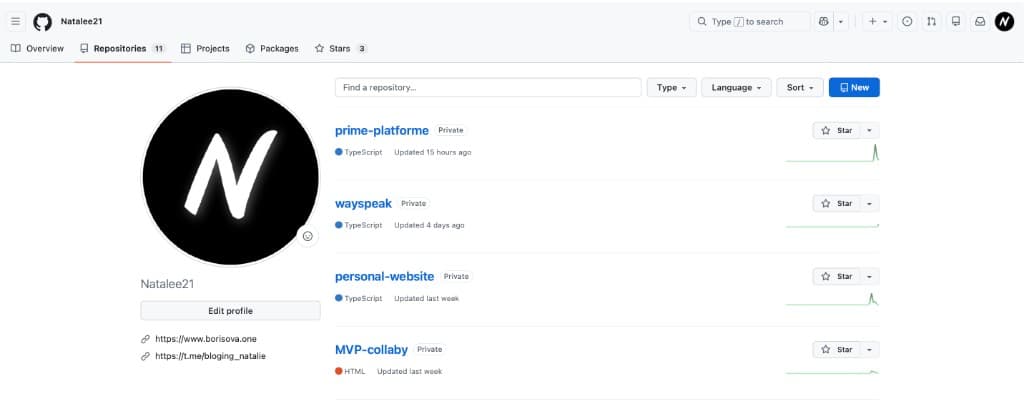Click the link icon beside borisova.one
The width and height of the screenshot is (1024, 404).
(146, 339)
